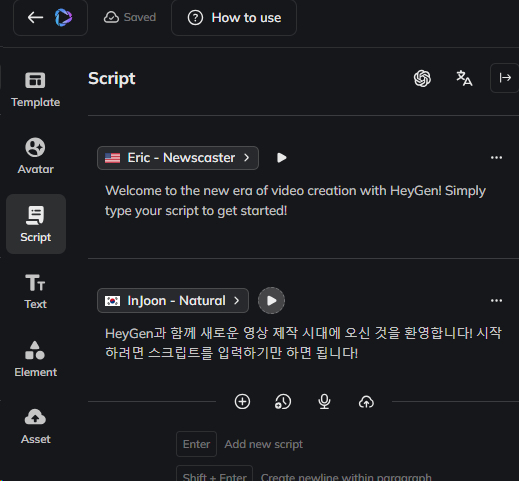Click the HeyGen logo icon

(63, 17)
